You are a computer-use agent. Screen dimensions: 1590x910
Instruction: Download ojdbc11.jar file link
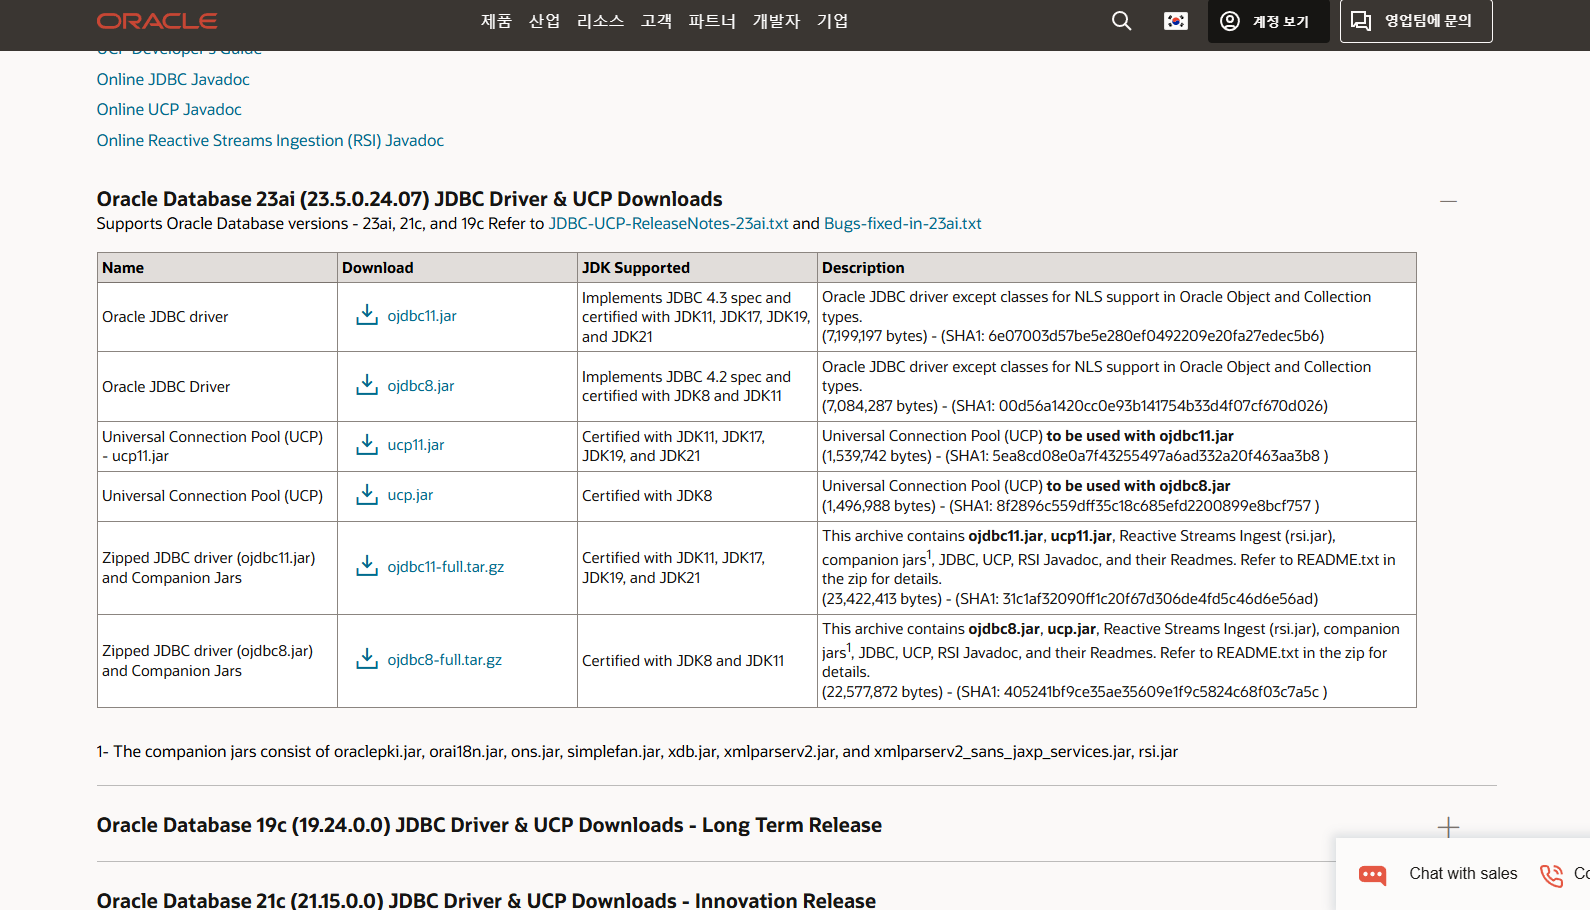click(x=422, y=316)
